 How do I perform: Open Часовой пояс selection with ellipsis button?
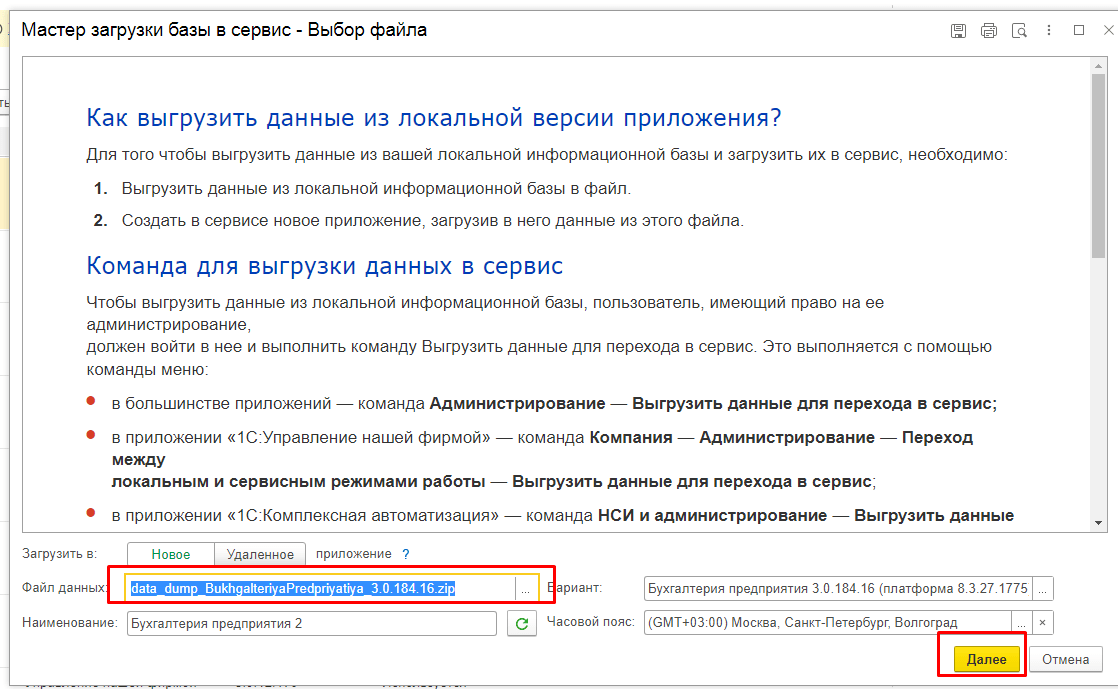[1021, 623]
